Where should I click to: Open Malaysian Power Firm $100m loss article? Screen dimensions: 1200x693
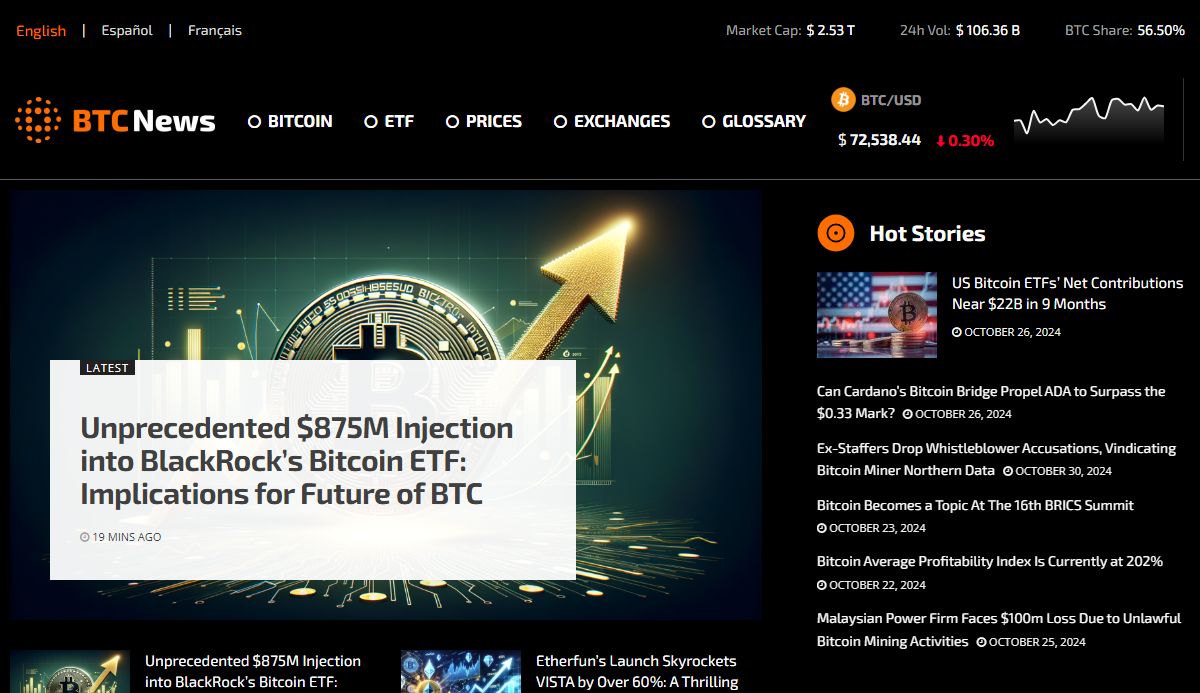point(998,619)
